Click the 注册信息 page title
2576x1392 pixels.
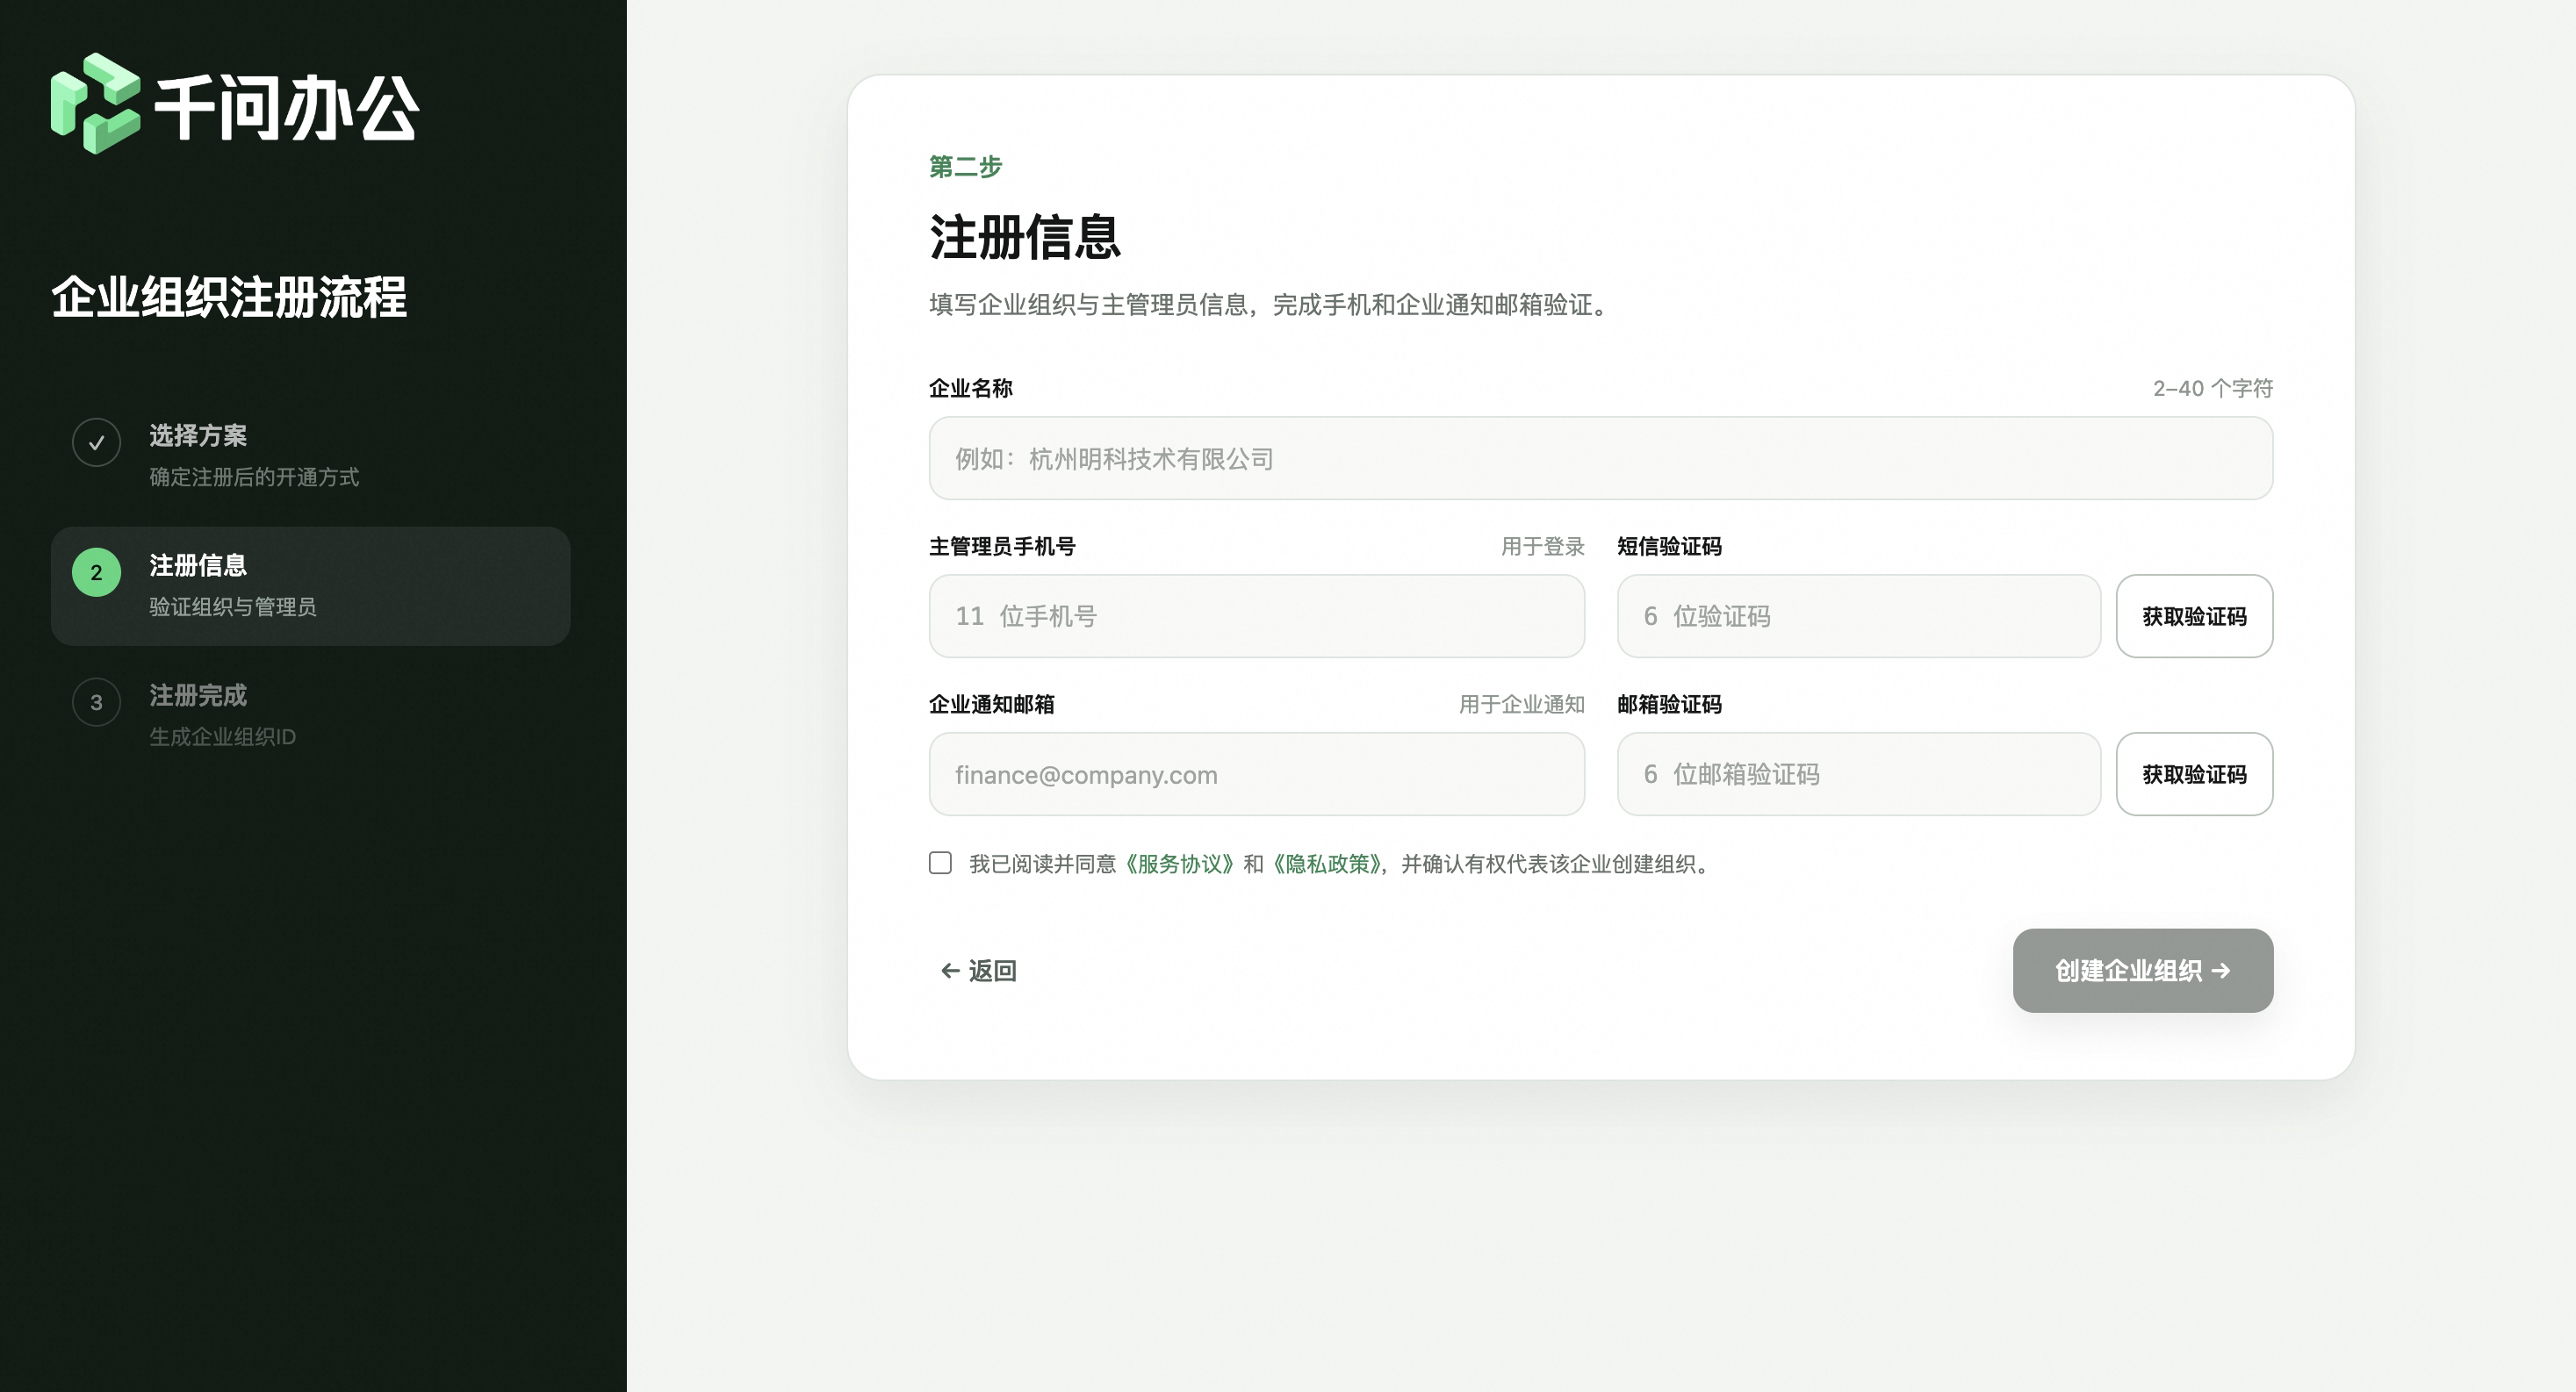(x=1025, y=237)
